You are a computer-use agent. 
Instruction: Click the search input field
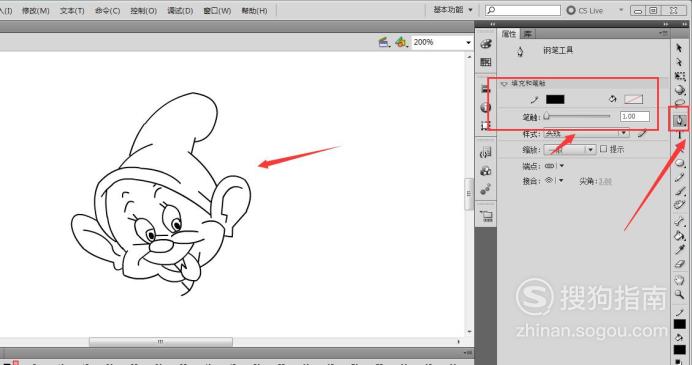coord(523,10)
